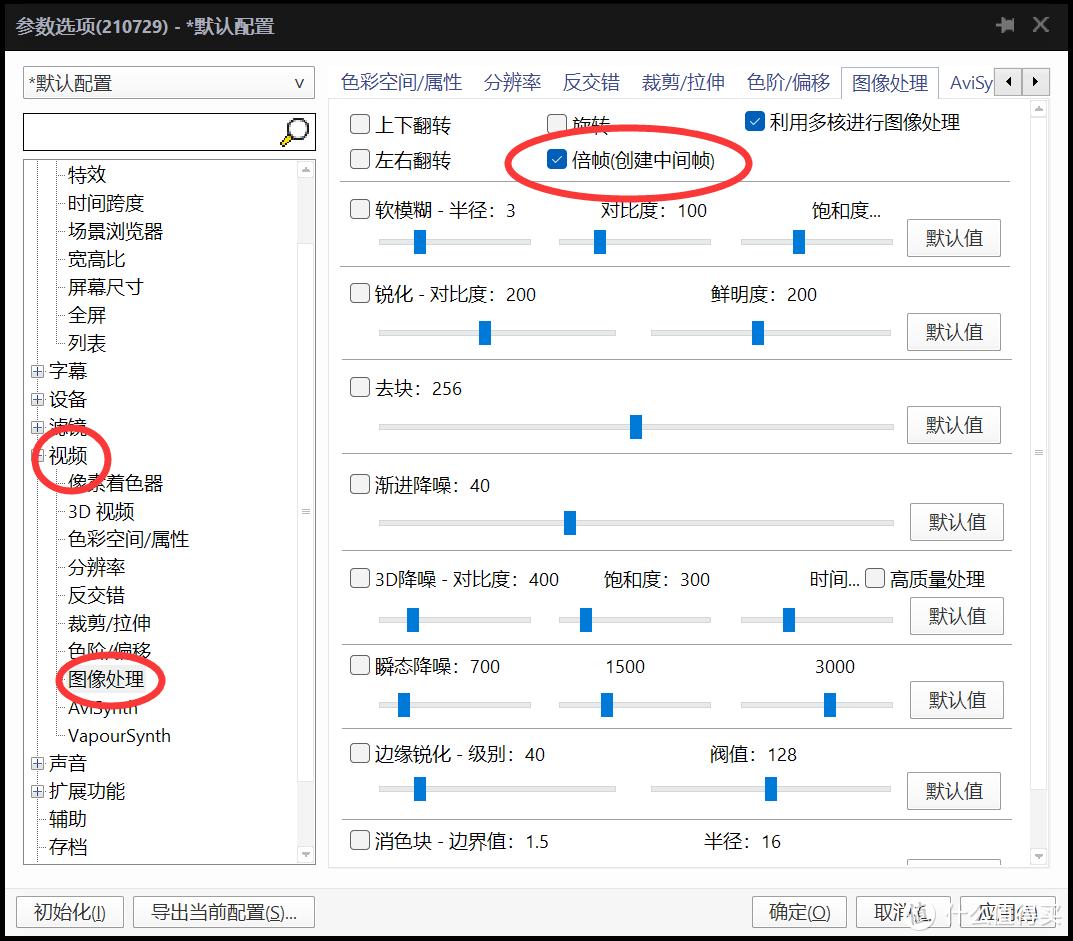Click the pin icon to keep dialog on top

tap(1006, 24)
